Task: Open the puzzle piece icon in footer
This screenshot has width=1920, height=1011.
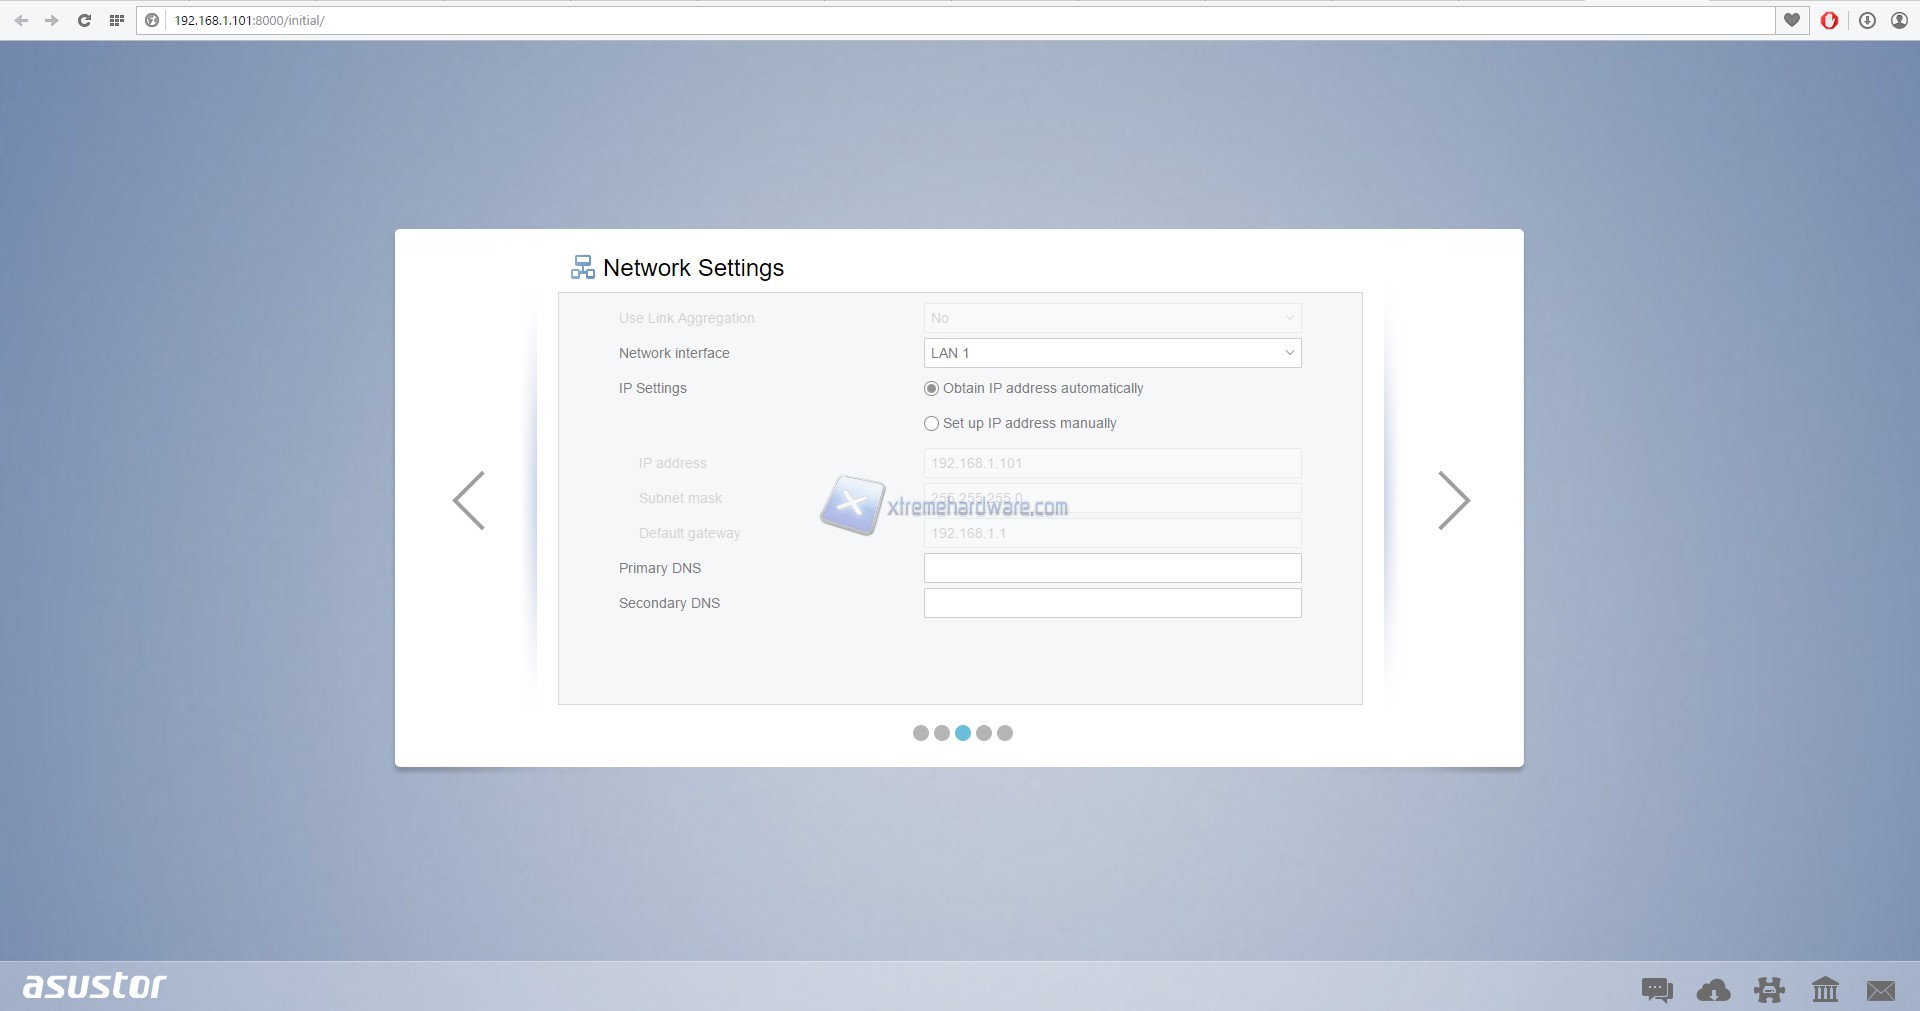Action: tap(1769, 990)
